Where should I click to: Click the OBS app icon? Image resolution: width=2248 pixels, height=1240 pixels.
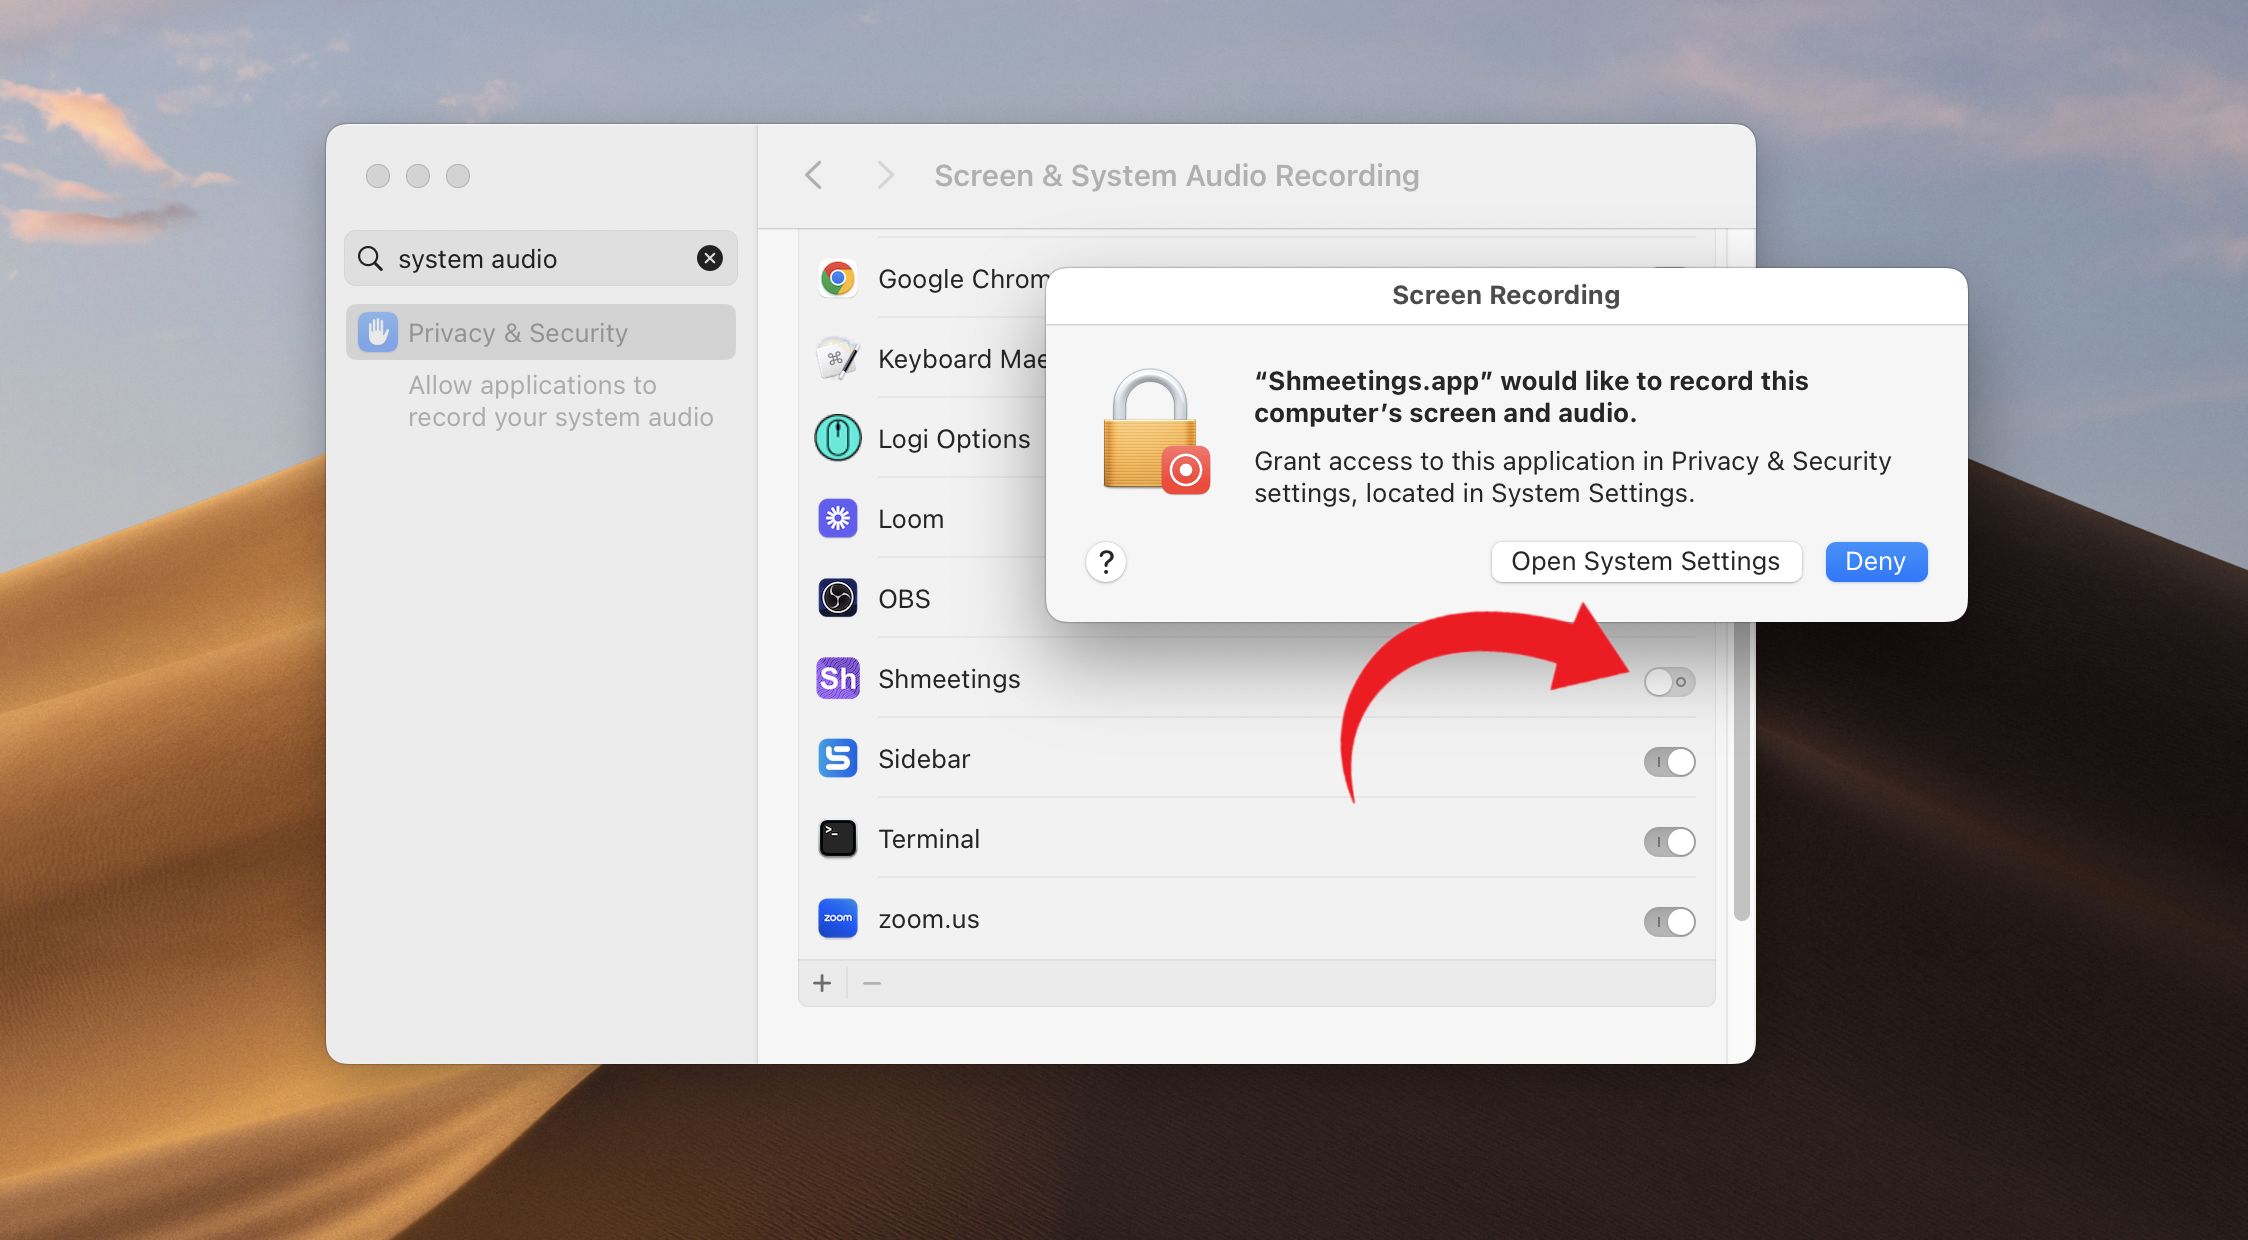click(837, 598)
